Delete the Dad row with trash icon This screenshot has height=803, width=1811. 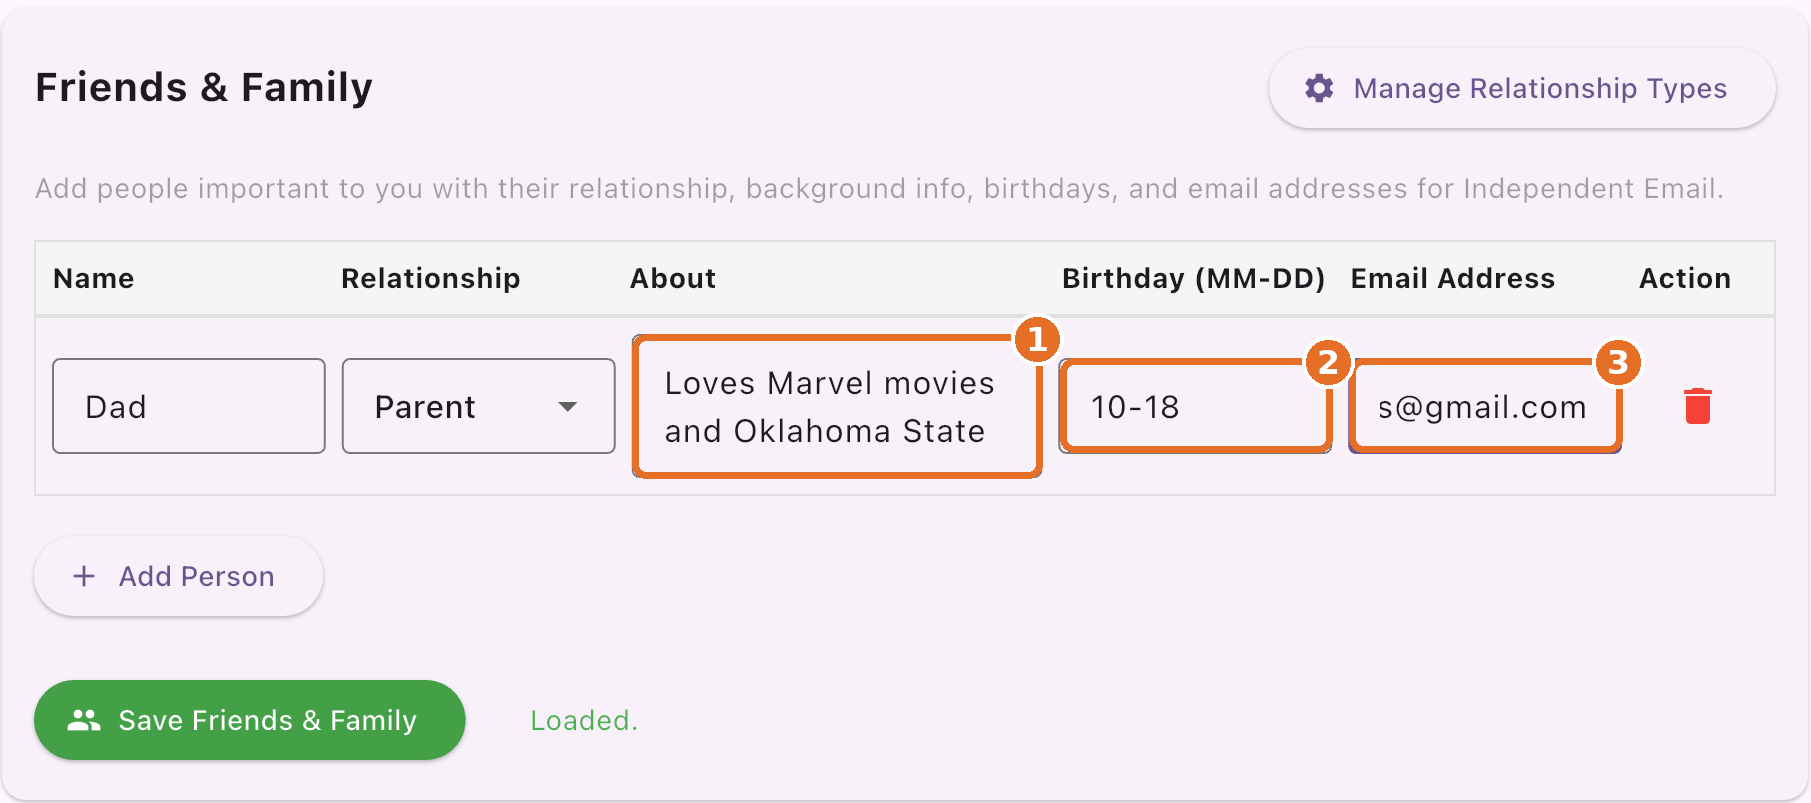(1697, 406)
